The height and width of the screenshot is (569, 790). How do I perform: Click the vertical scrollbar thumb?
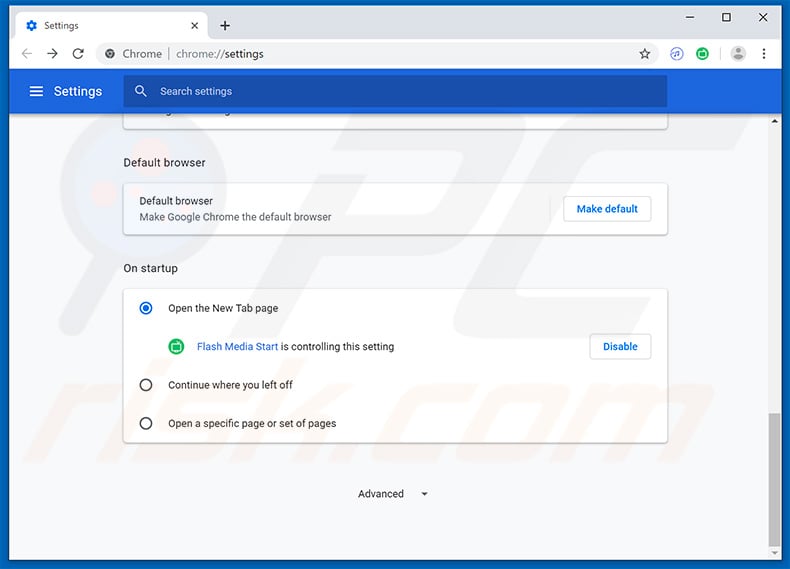click(774, 479)
